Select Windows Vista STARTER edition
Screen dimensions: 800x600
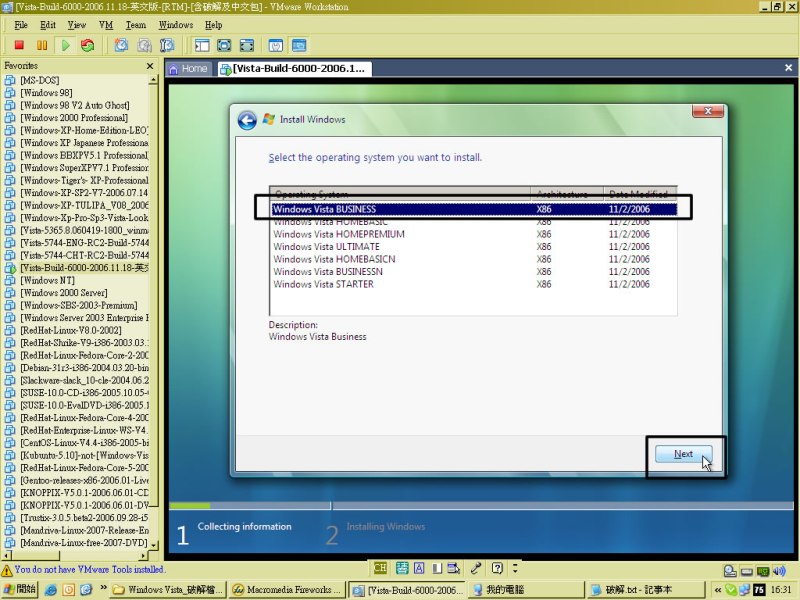click(473, 284)
